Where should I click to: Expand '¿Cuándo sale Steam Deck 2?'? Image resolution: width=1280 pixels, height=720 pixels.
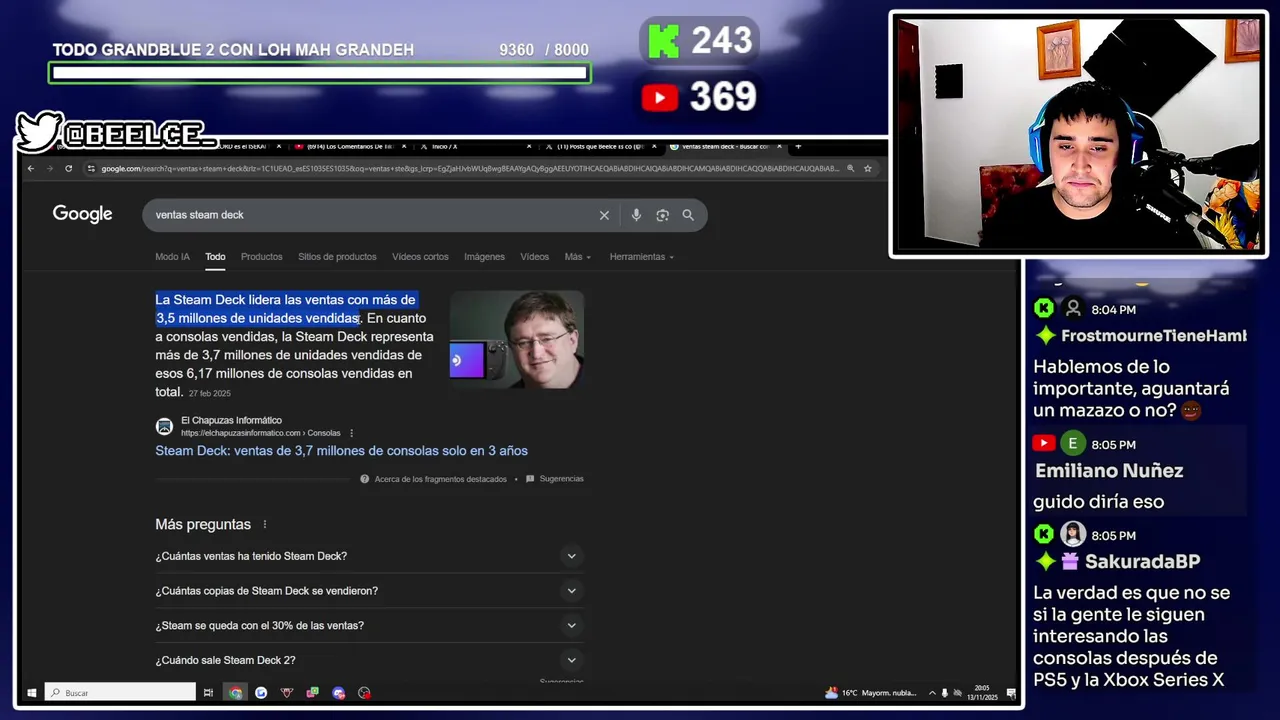369,660
